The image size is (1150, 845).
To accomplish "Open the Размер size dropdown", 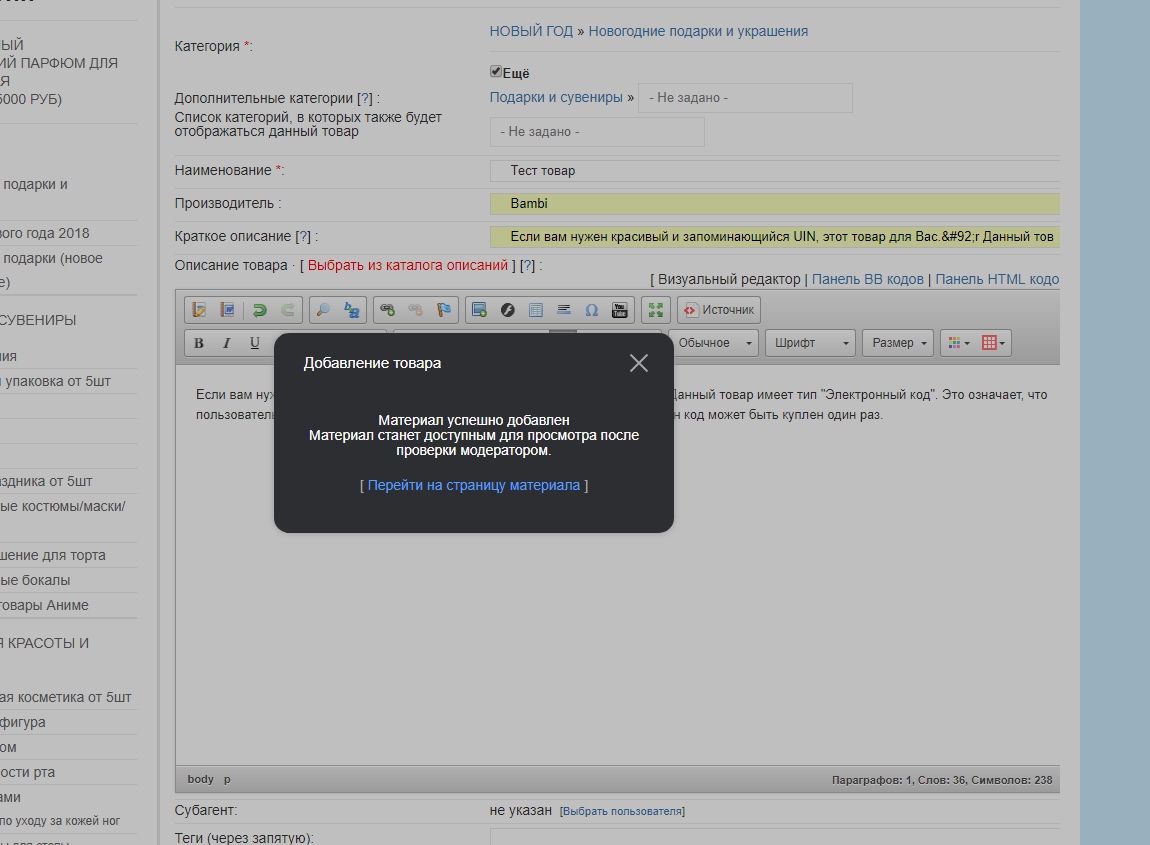I will (898, 343).
